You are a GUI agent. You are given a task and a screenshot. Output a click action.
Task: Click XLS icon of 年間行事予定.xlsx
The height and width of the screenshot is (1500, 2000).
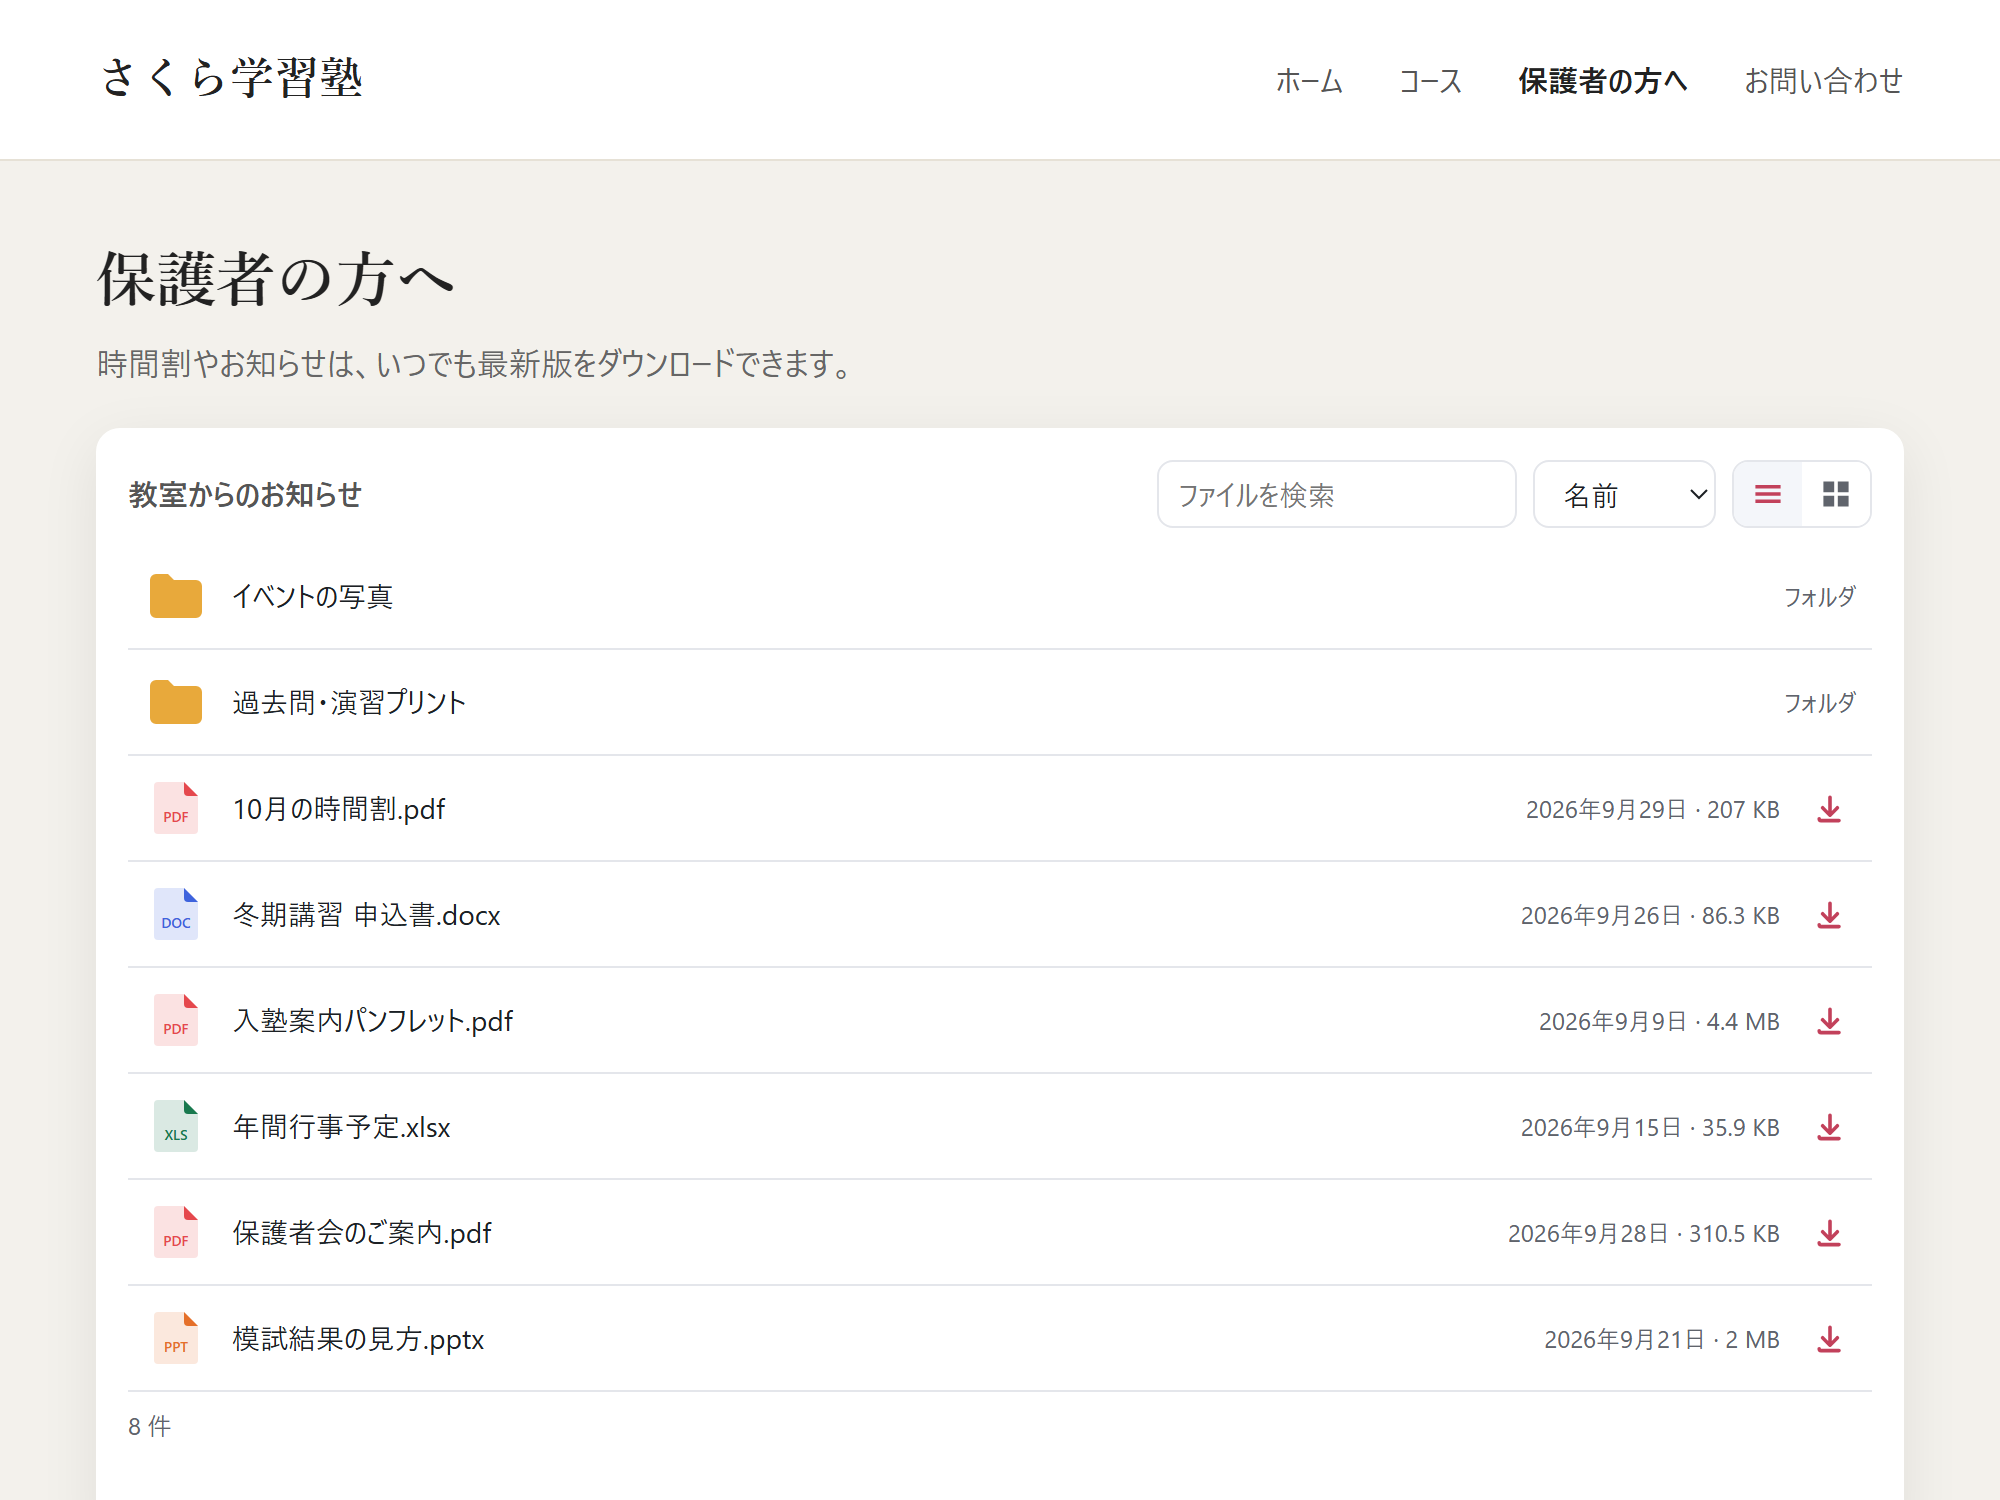(176, 1126)
